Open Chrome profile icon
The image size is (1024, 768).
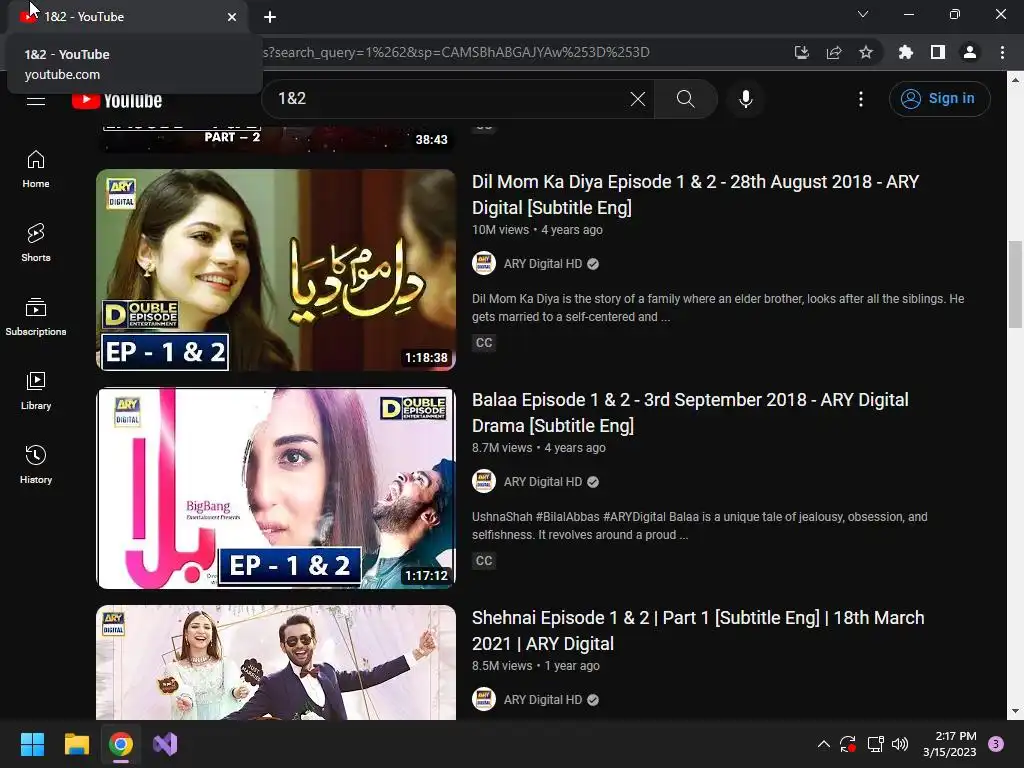coord(969,52)
